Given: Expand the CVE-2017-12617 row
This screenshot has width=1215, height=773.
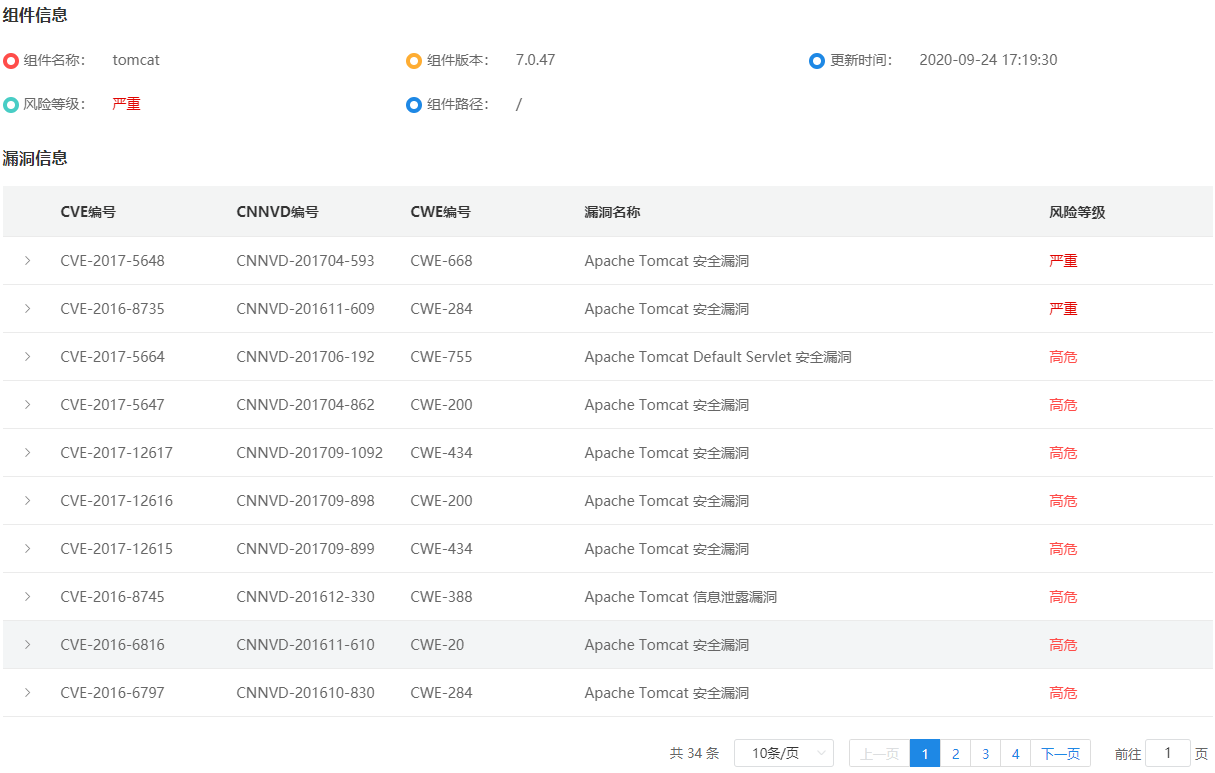Looking at the screenshot, I should [x=27, y=453].
